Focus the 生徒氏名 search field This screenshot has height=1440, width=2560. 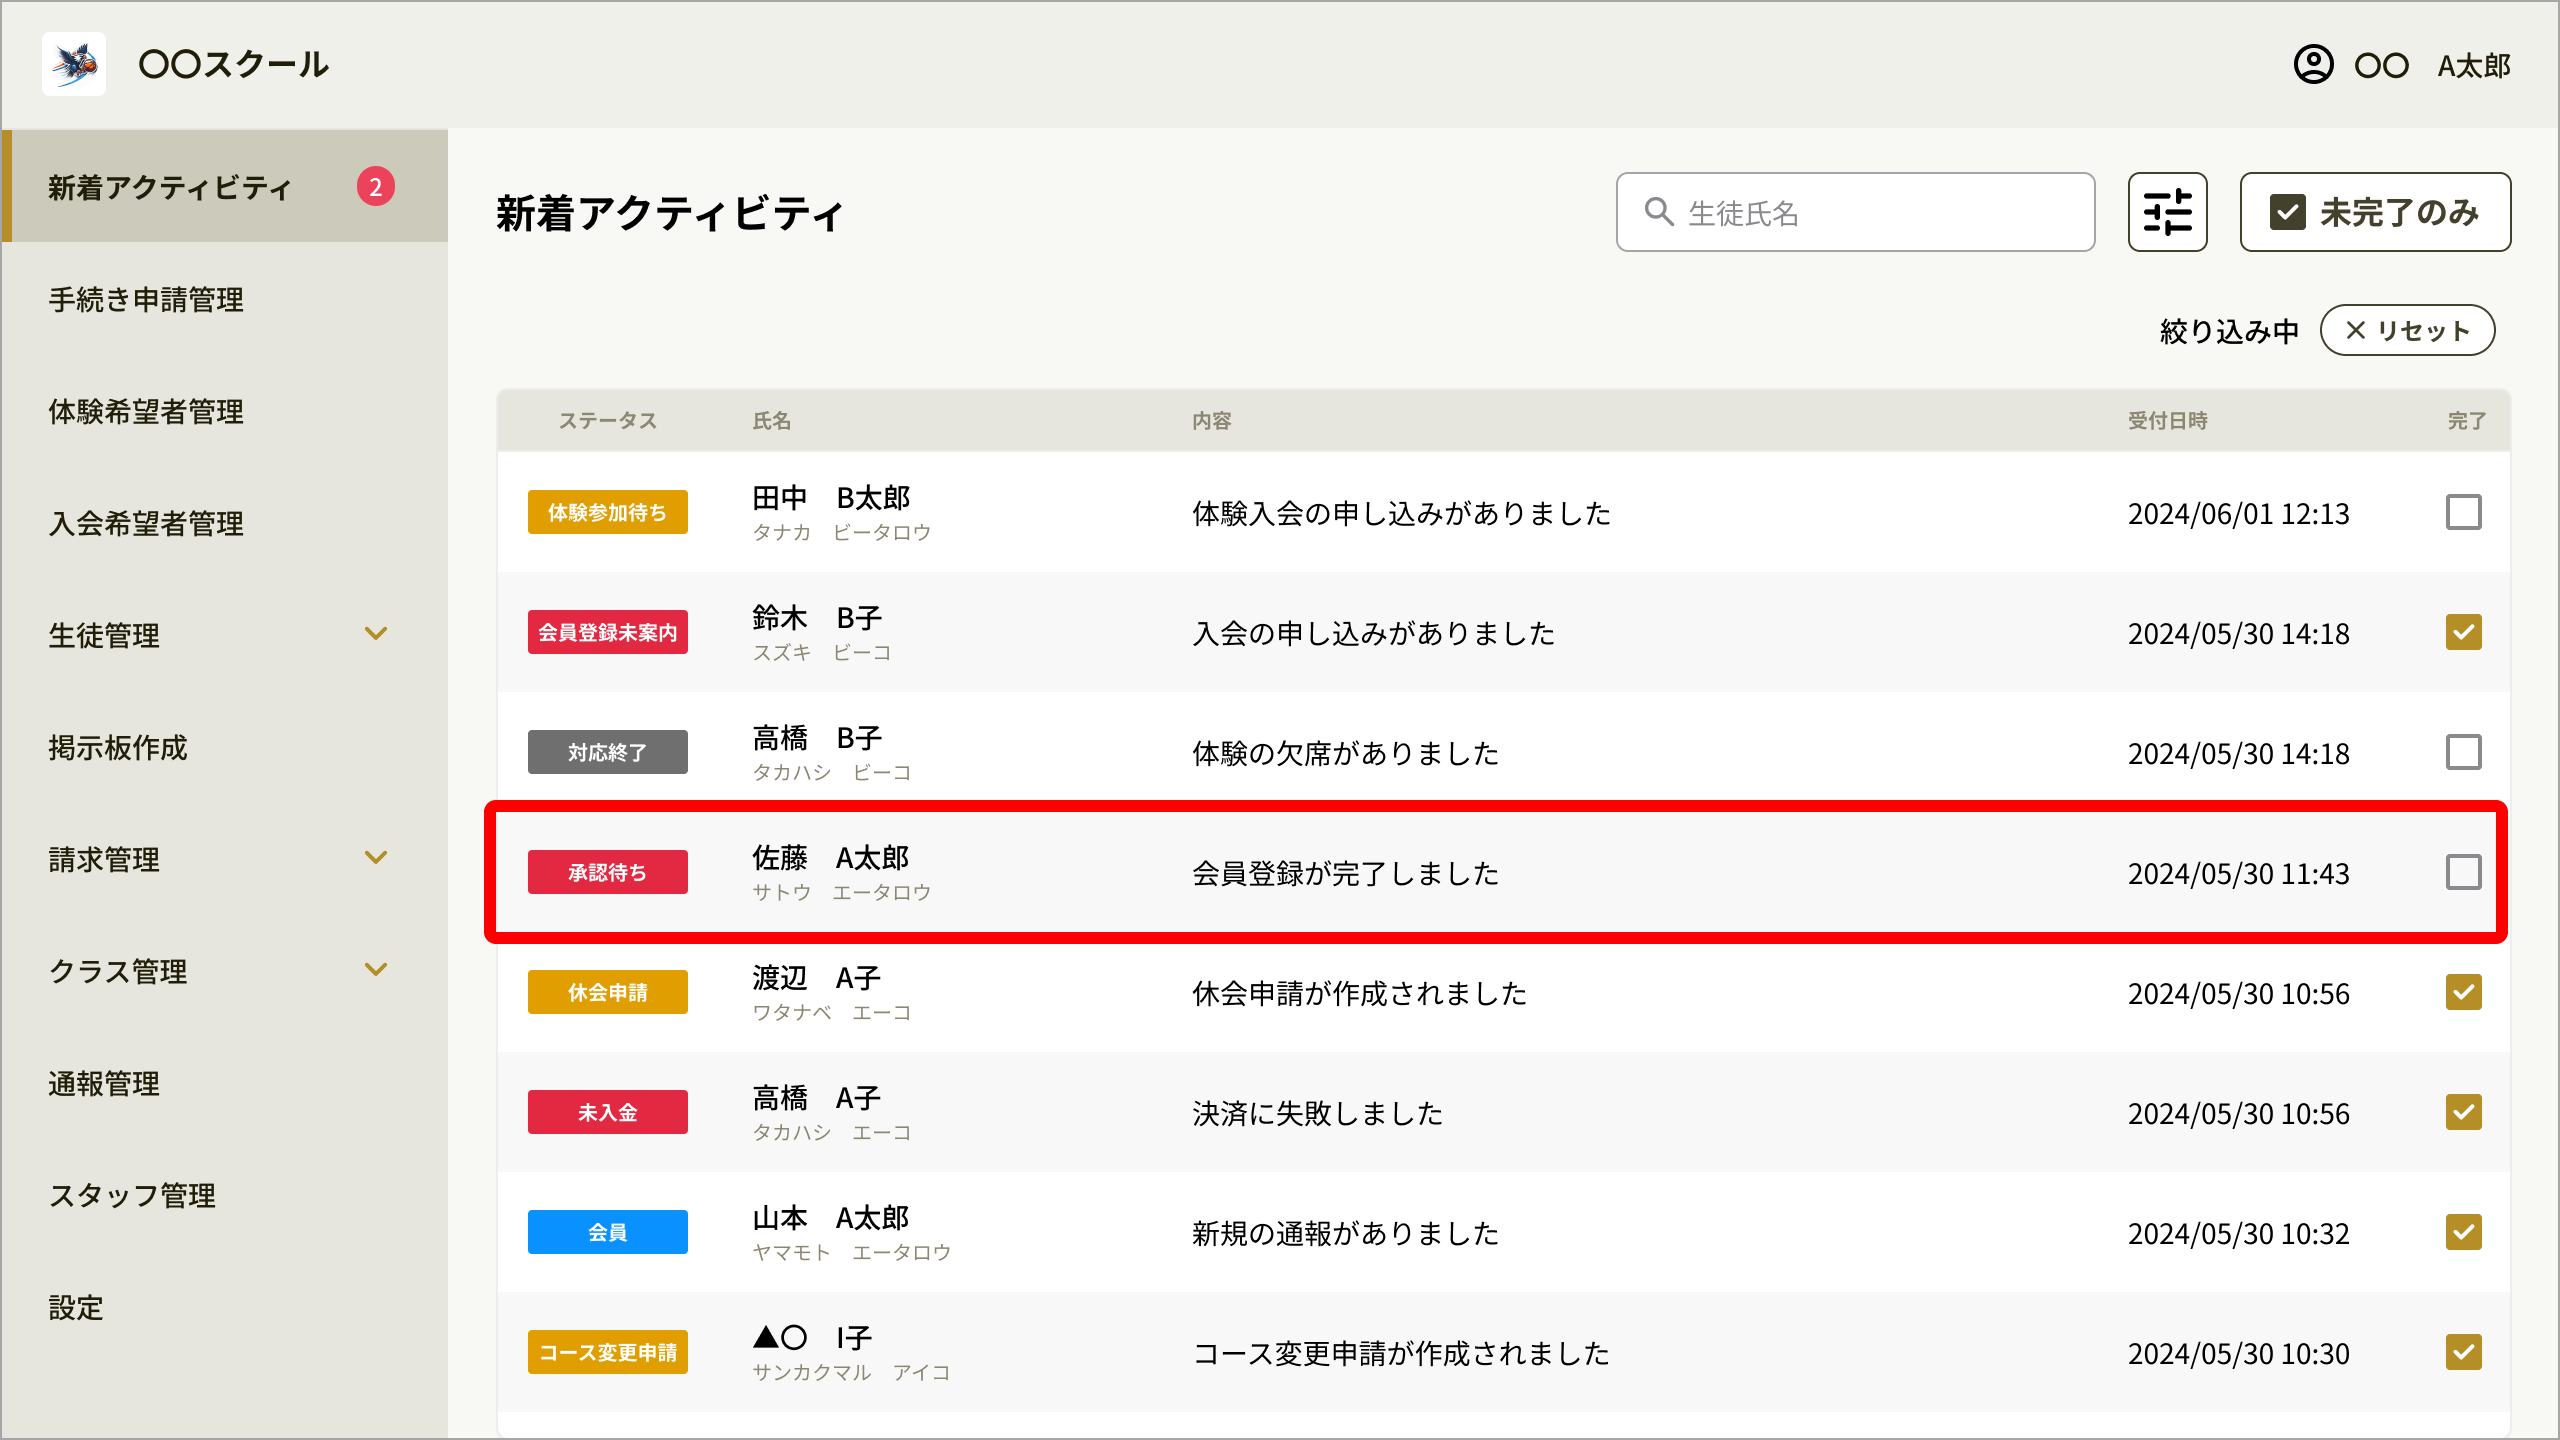pos(1856,212)
